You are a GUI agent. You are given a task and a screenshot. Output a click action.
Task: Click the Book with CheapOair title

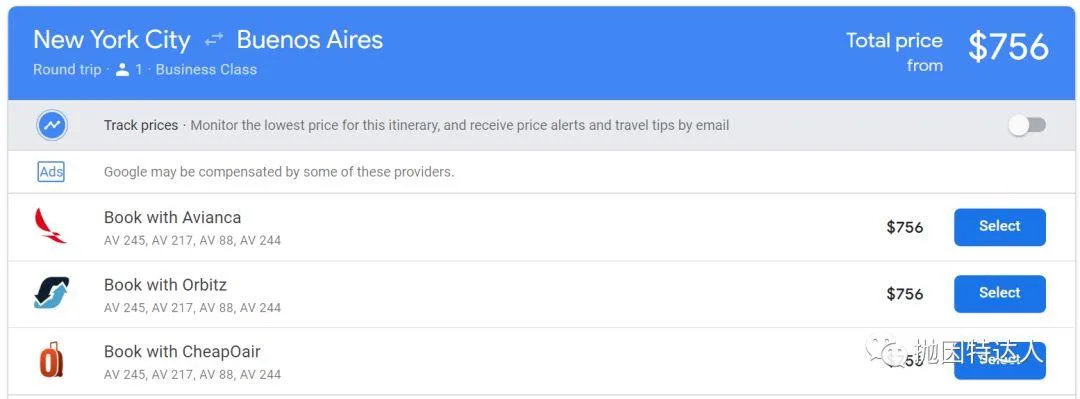(x=182, y=351)
